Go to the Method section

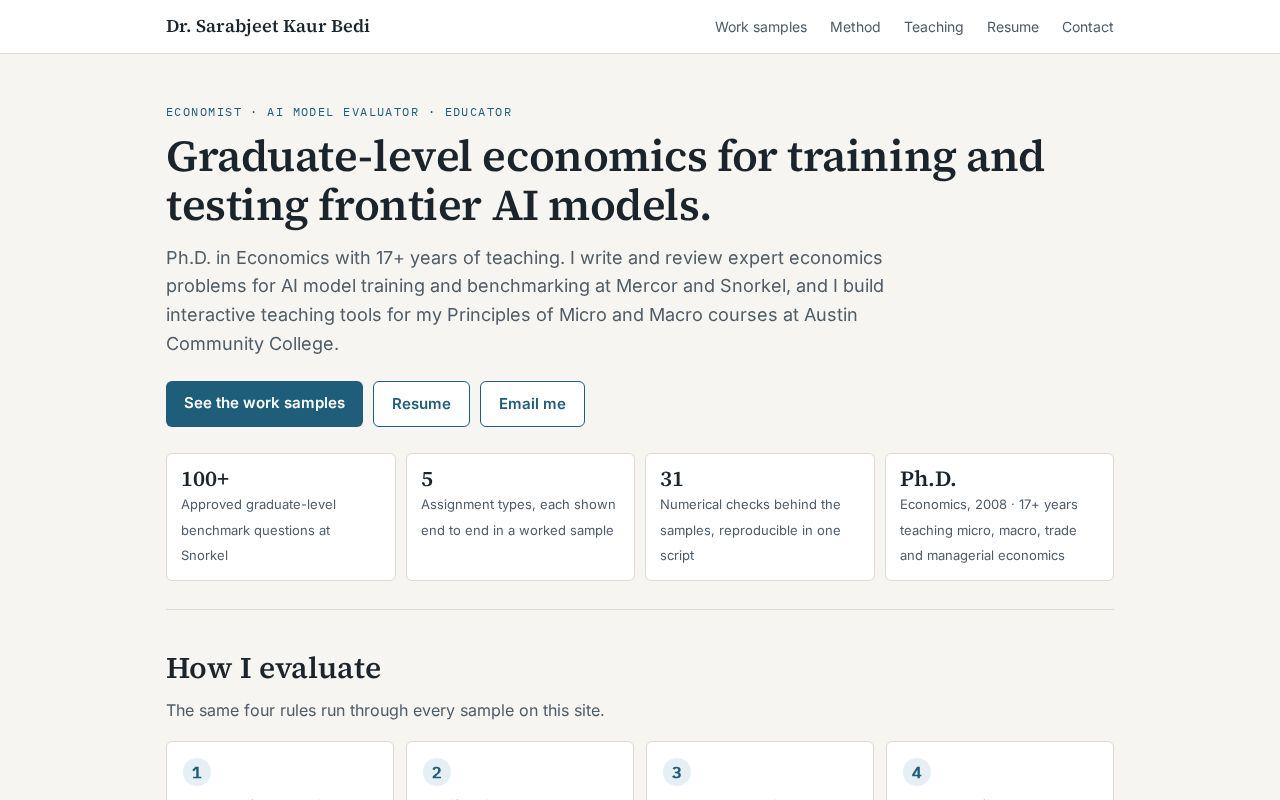(855, 27)
